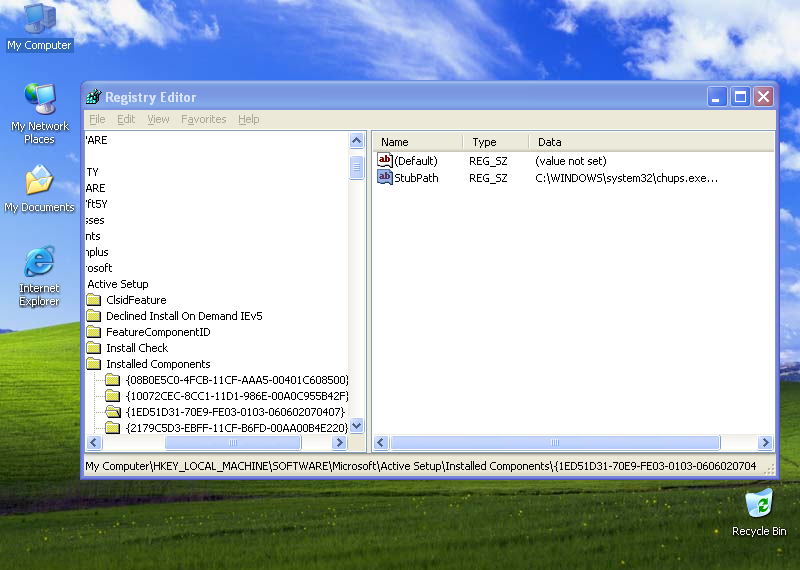Close the Registry Editor window
Image resolution: width=800 pixels, height=570 pixels.
[764, 96]
